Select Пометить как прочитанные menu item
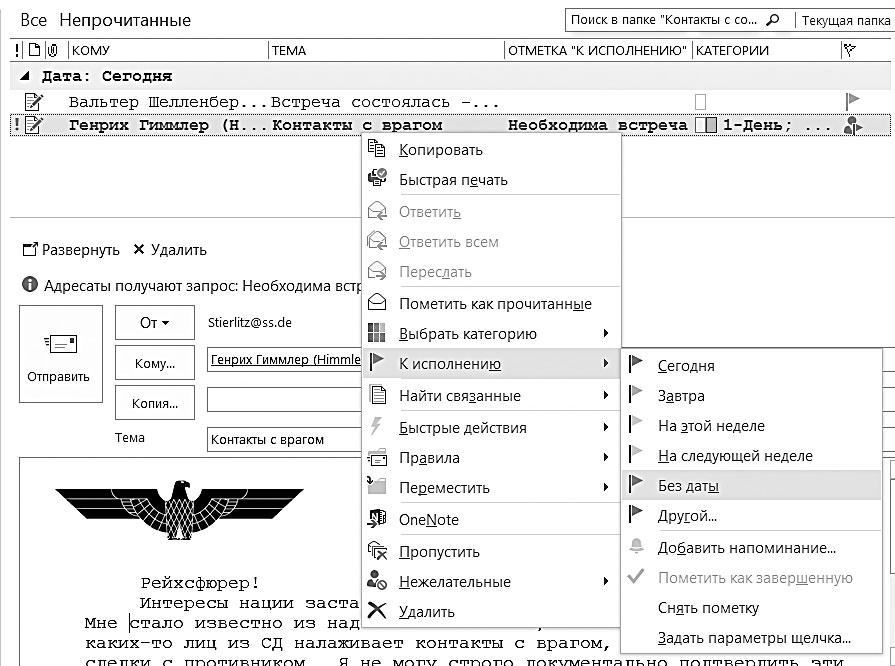This screenshot has width=895, height=666. pyautogui.click(x=491, y=304)
